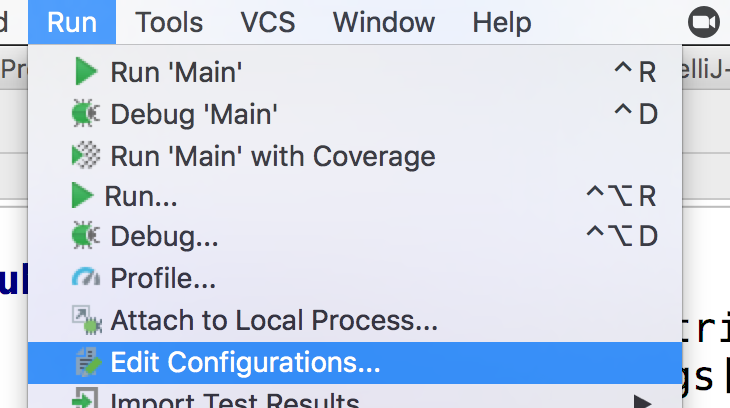The image size is (730, 408).
Task: Click the bug icon beside Debug...
Action: [x=86, y=235]
